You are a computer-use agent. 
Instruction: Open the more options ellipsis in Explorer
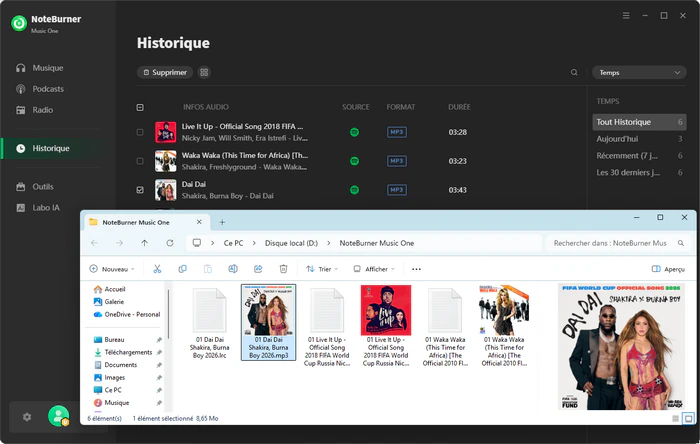coord(416,269)
